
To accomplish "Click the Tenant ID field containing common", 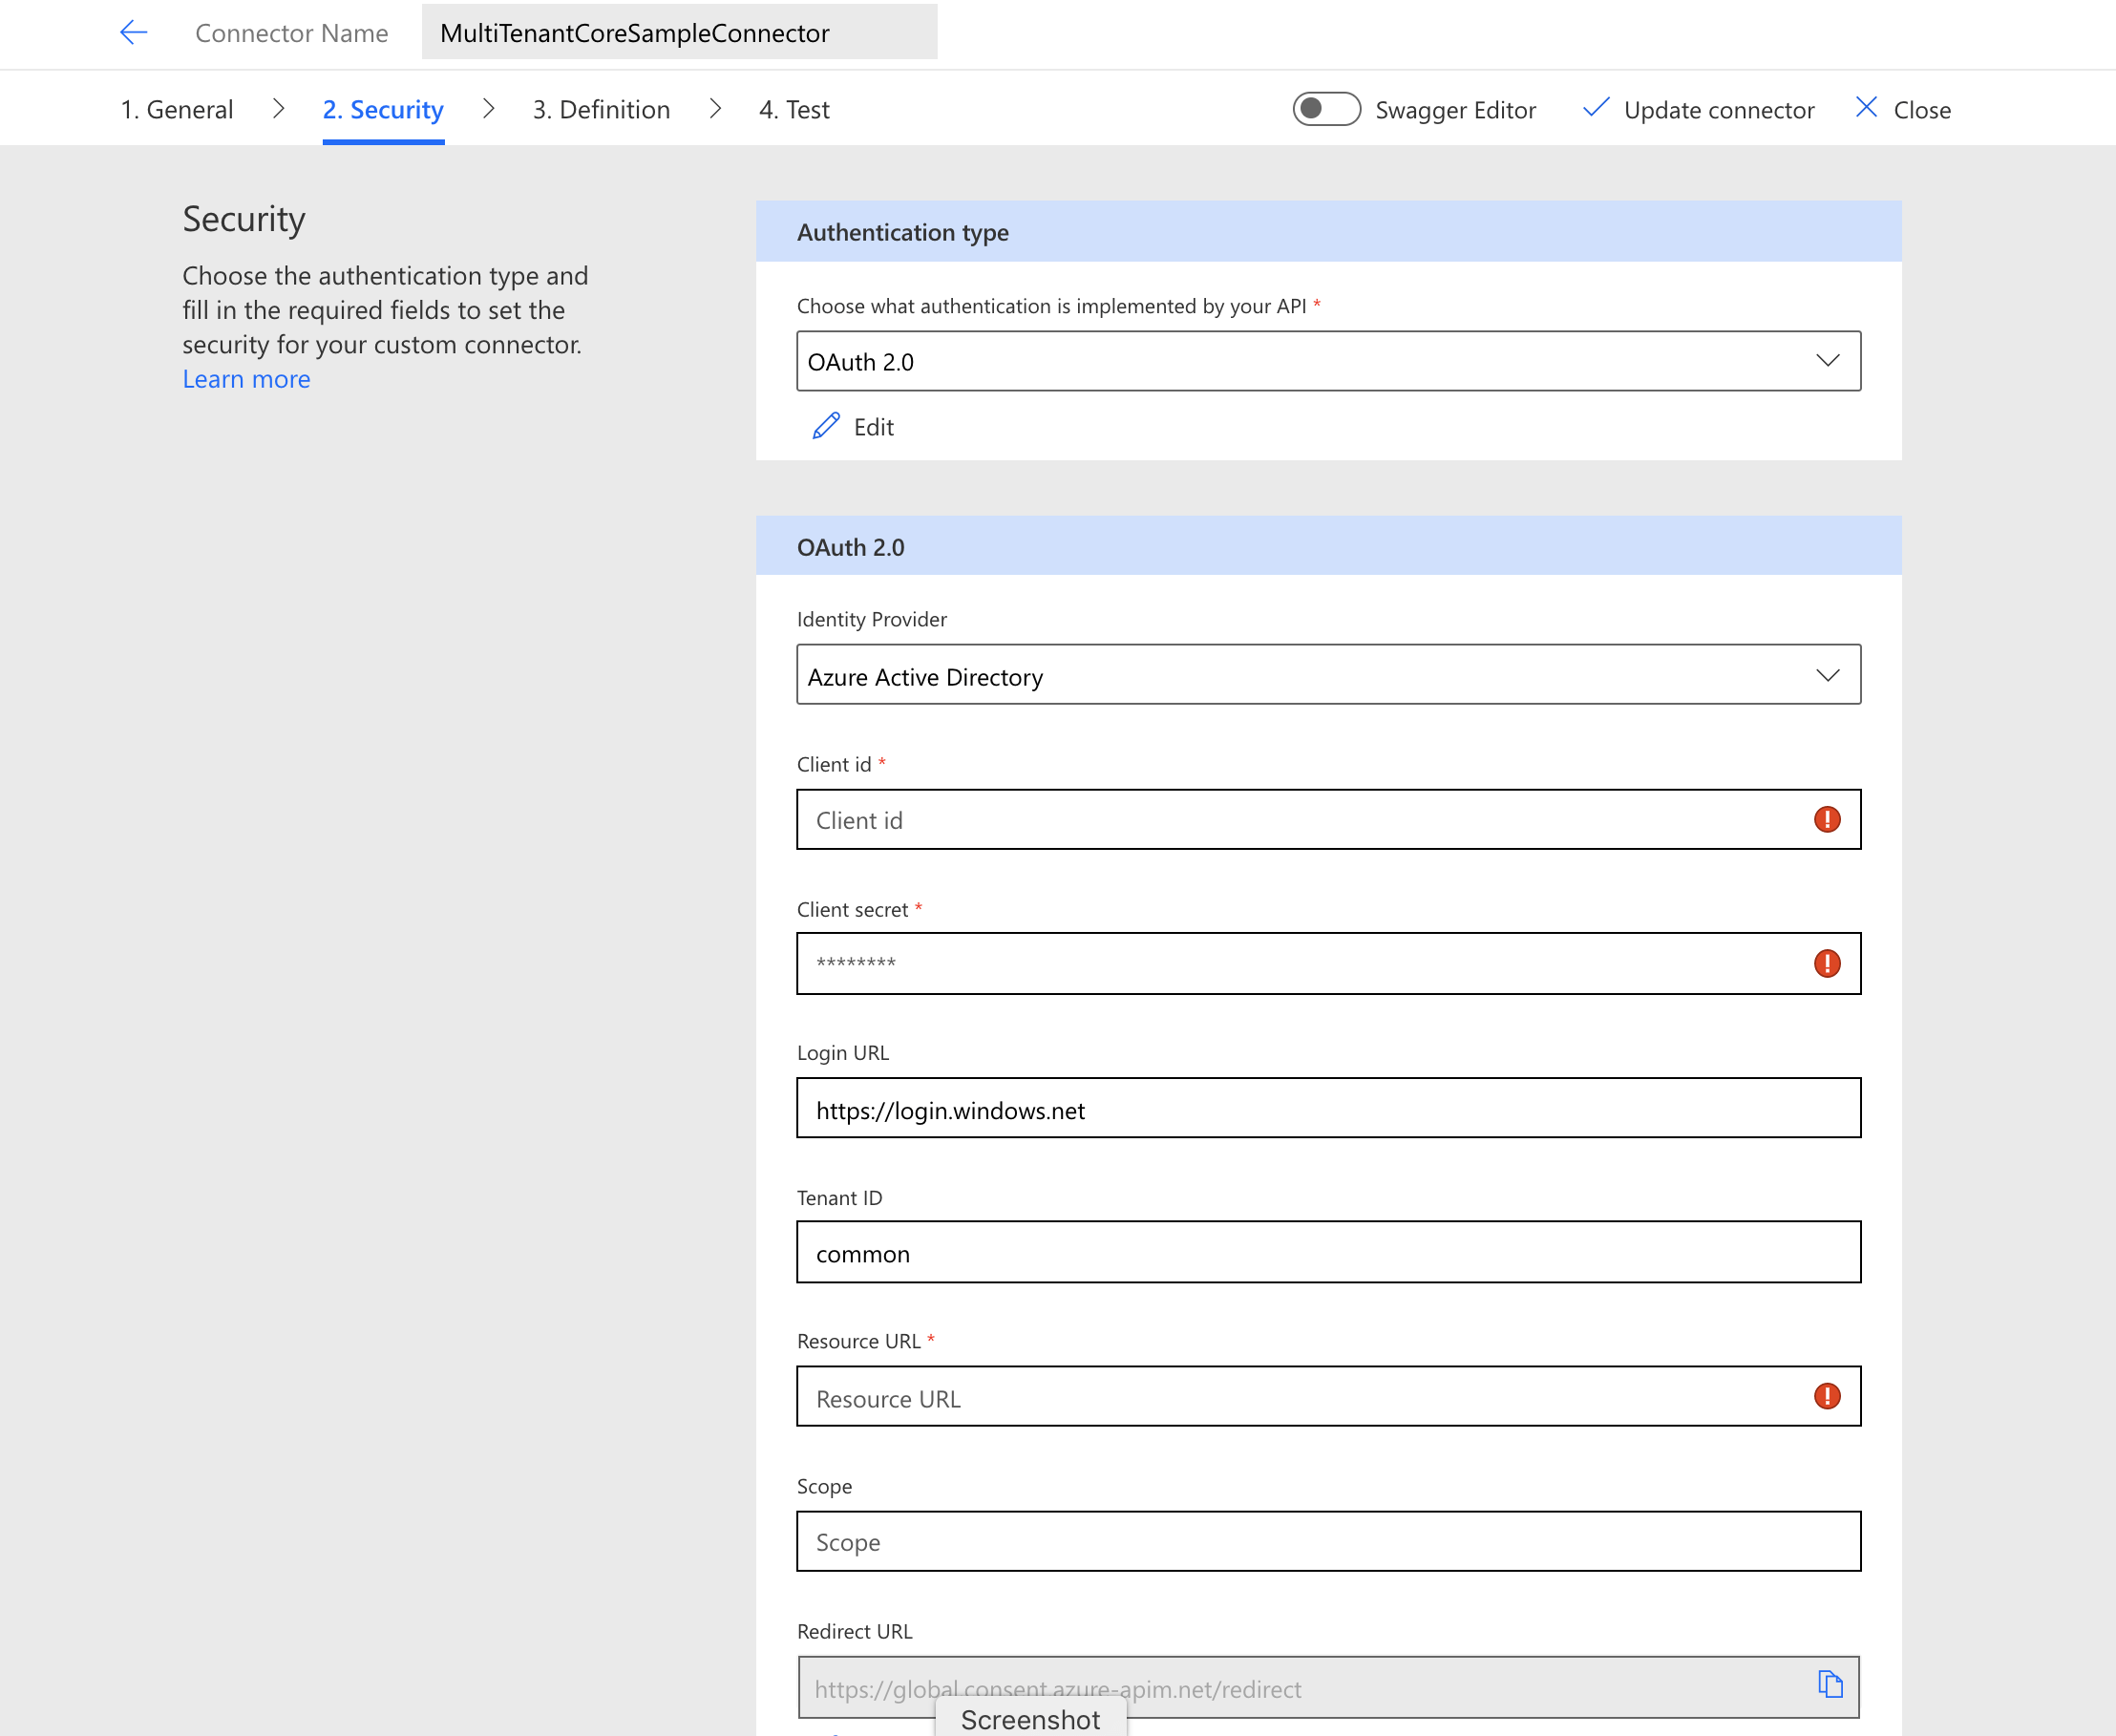I will (1328, 1252).
